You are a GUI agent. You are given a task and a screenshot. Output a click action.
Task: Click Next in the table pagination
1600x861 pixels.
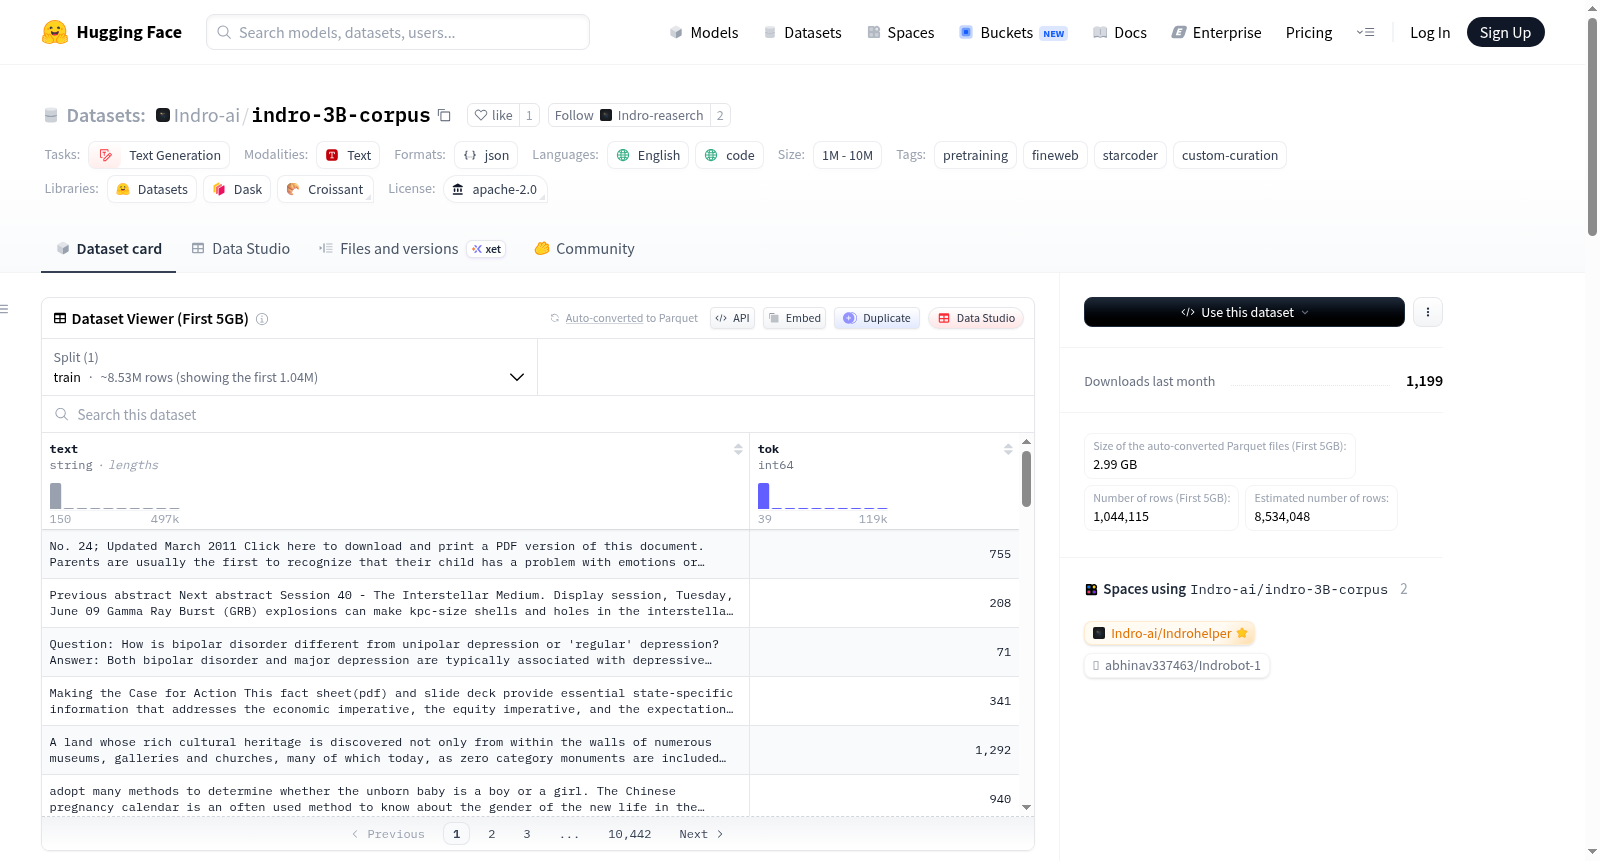coord(701,834)
